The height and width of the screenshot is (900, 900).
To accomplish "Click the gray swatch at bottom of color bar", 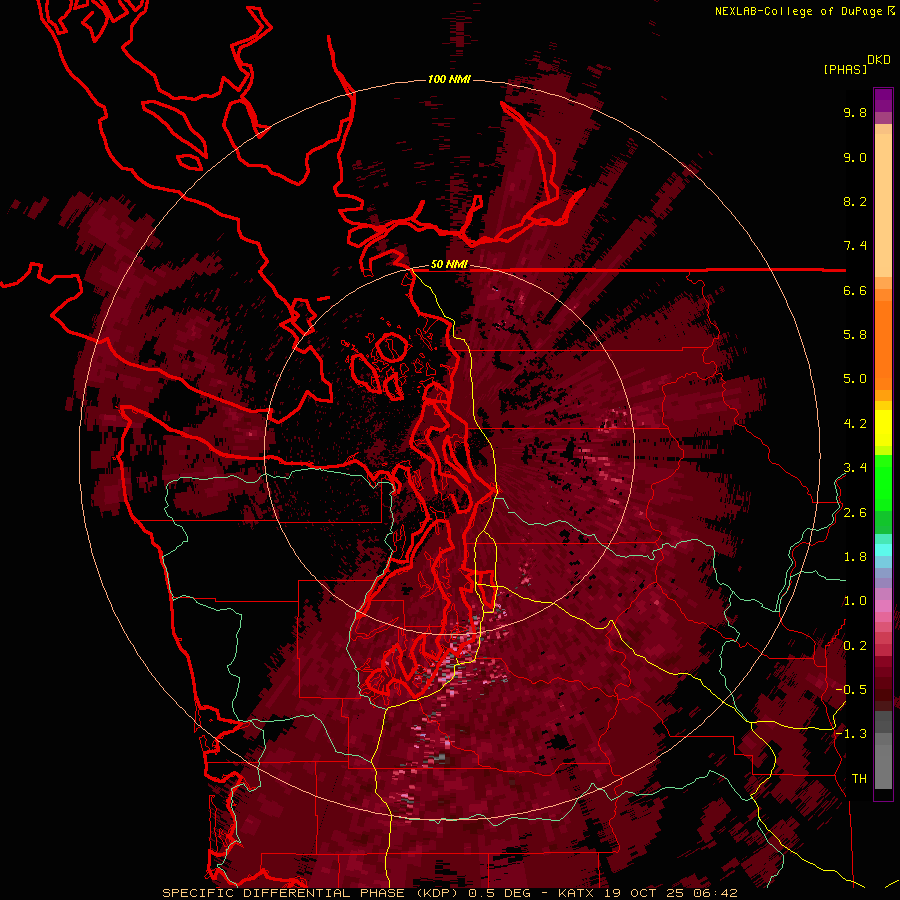I will [883, 766].
